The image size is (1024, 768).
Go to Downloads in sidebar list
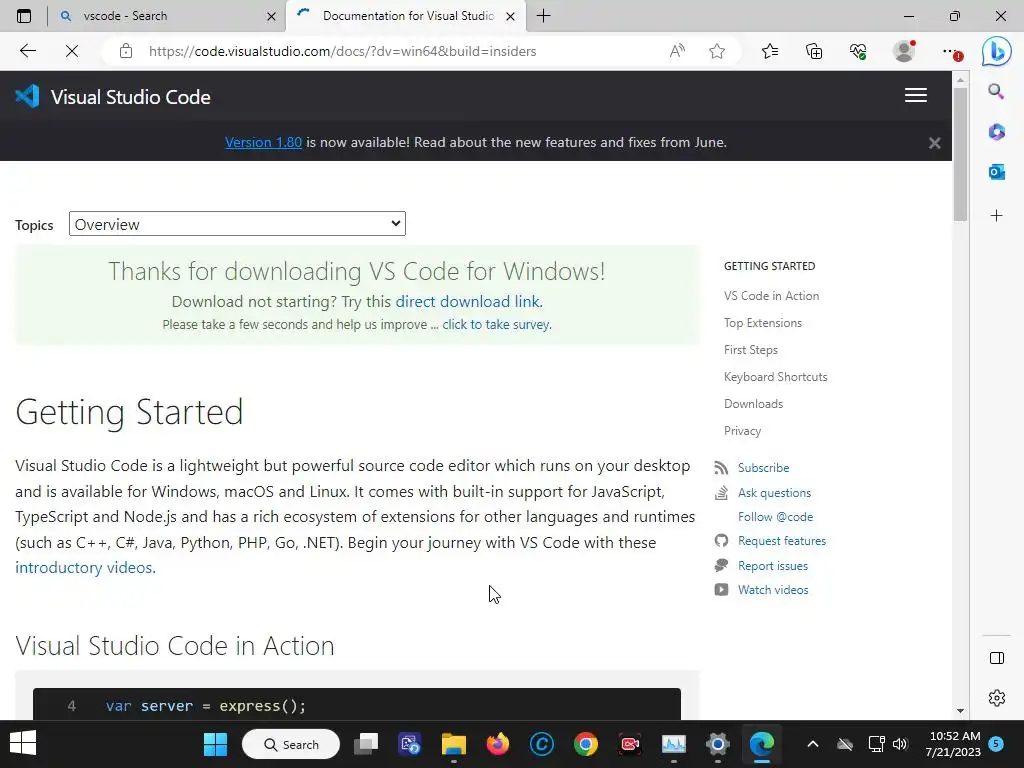753,404
